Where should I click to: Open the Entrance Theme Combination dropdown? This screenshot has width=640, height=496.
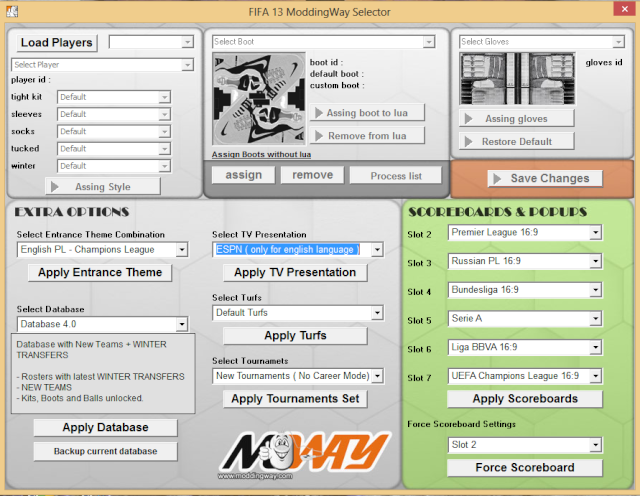pos(102,249)
